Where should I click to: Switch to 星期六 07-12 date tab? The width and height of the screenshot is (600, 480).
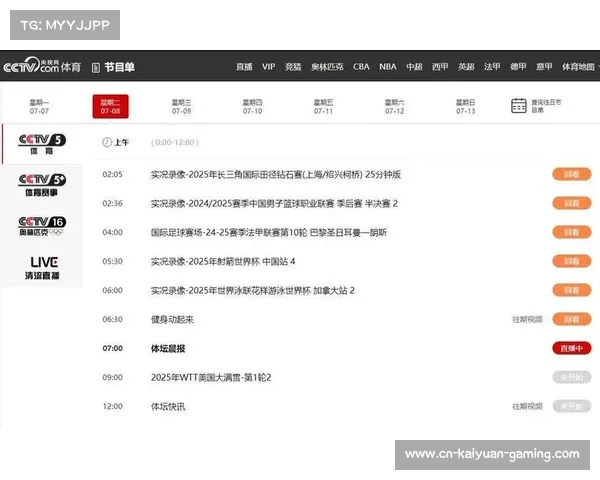click(395, 106)
